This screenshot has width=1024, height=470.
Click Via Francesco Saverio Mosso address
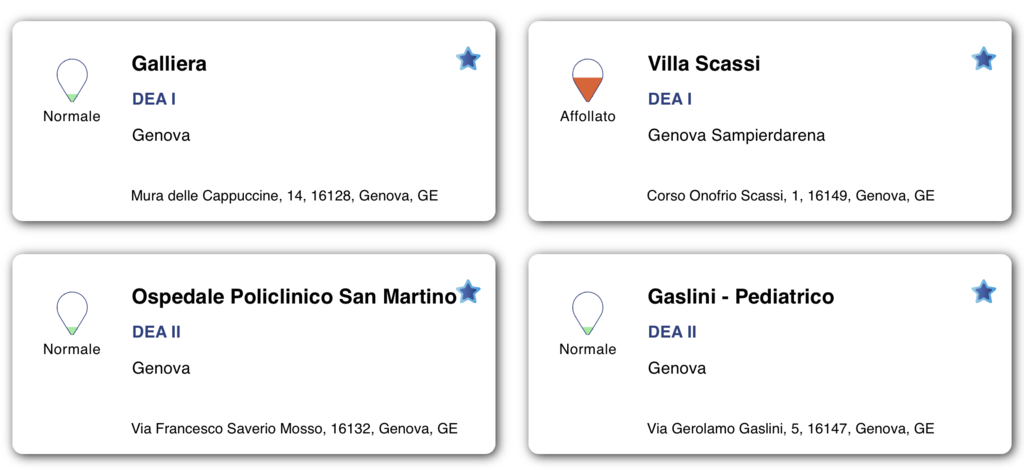295,429
